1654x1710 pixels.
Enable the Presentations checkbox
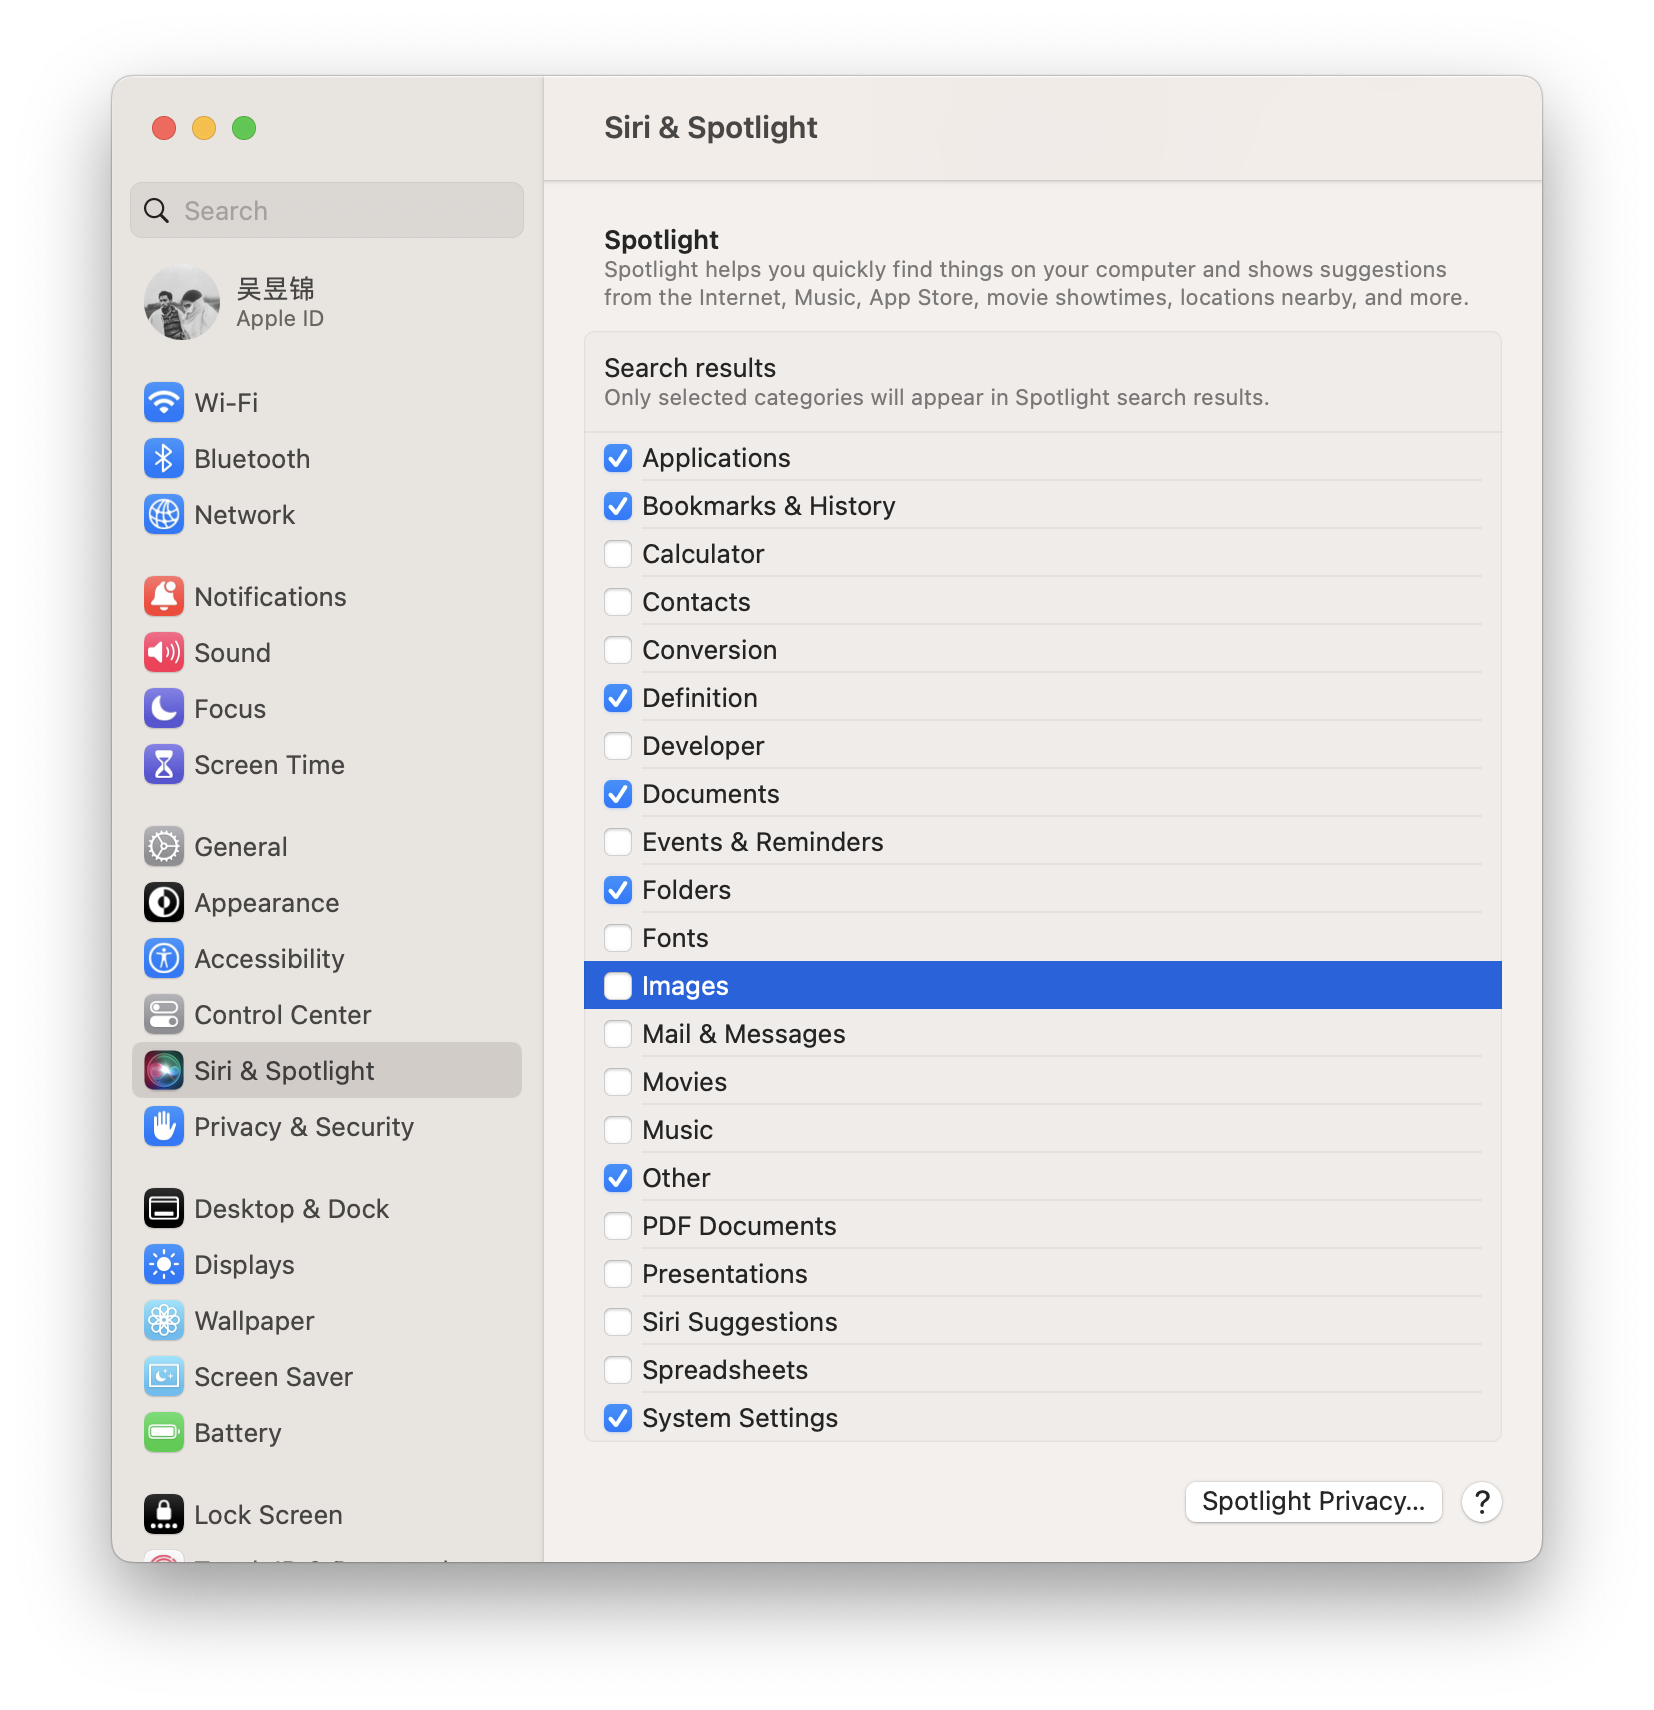(618, 1274)
